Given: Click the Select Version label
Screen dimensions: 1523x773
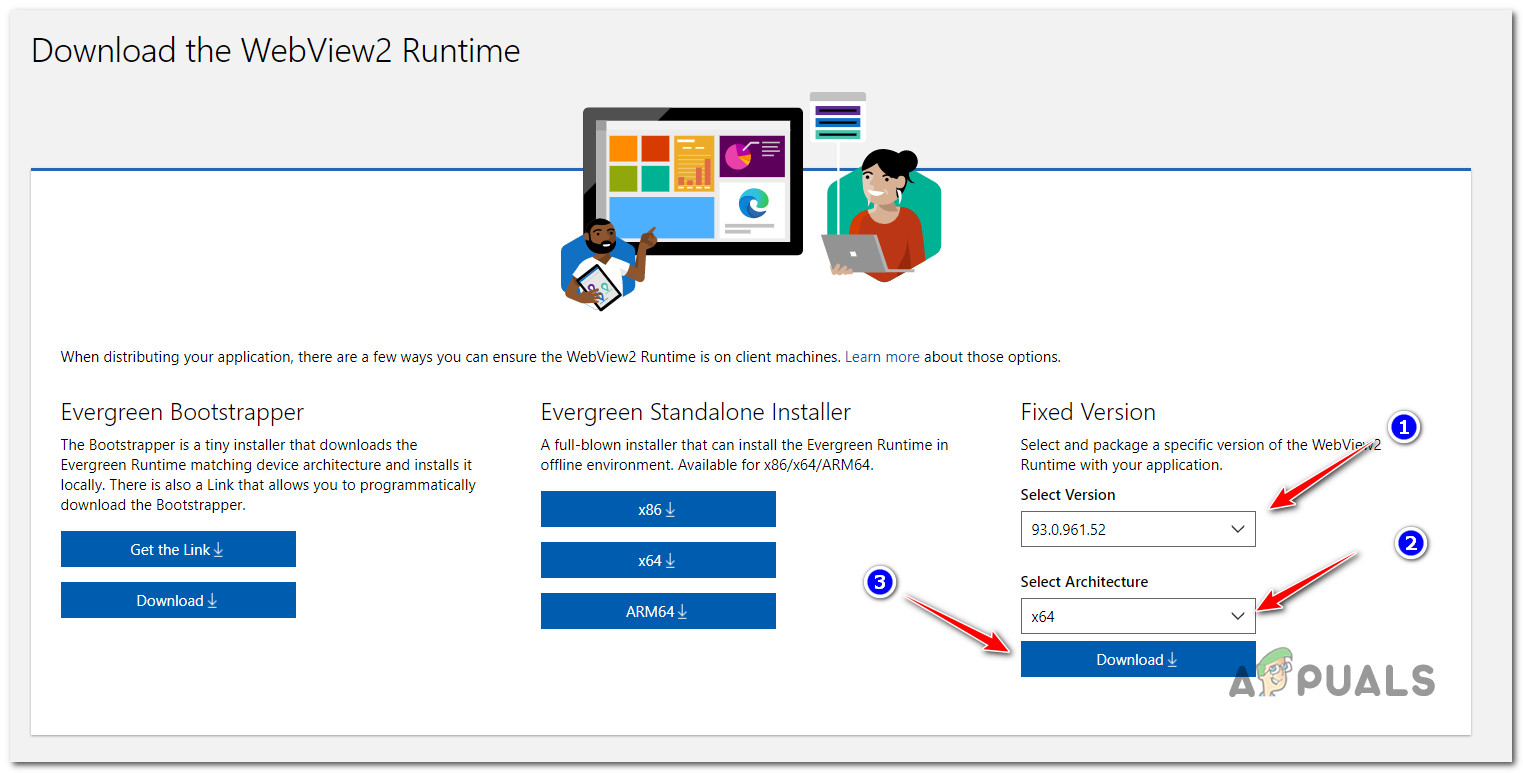Looking at the screenshot, I should 1068,494.
